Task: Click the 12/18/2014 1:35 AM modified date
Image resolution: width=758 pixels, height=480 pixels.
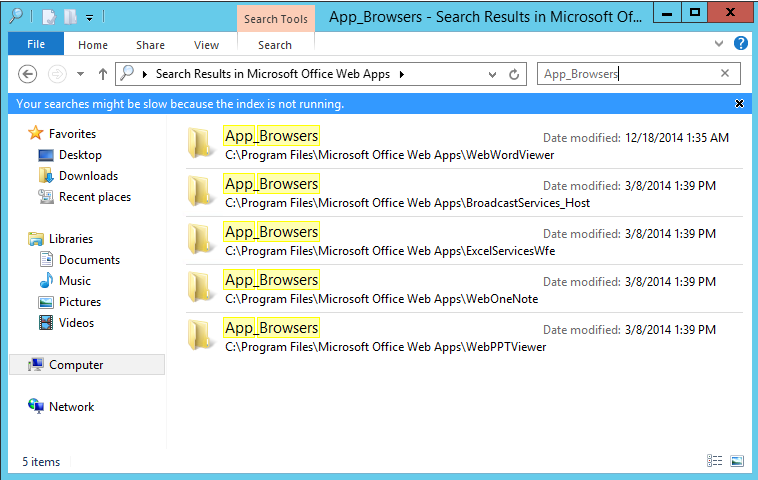Action: click(x=677, y=138)
